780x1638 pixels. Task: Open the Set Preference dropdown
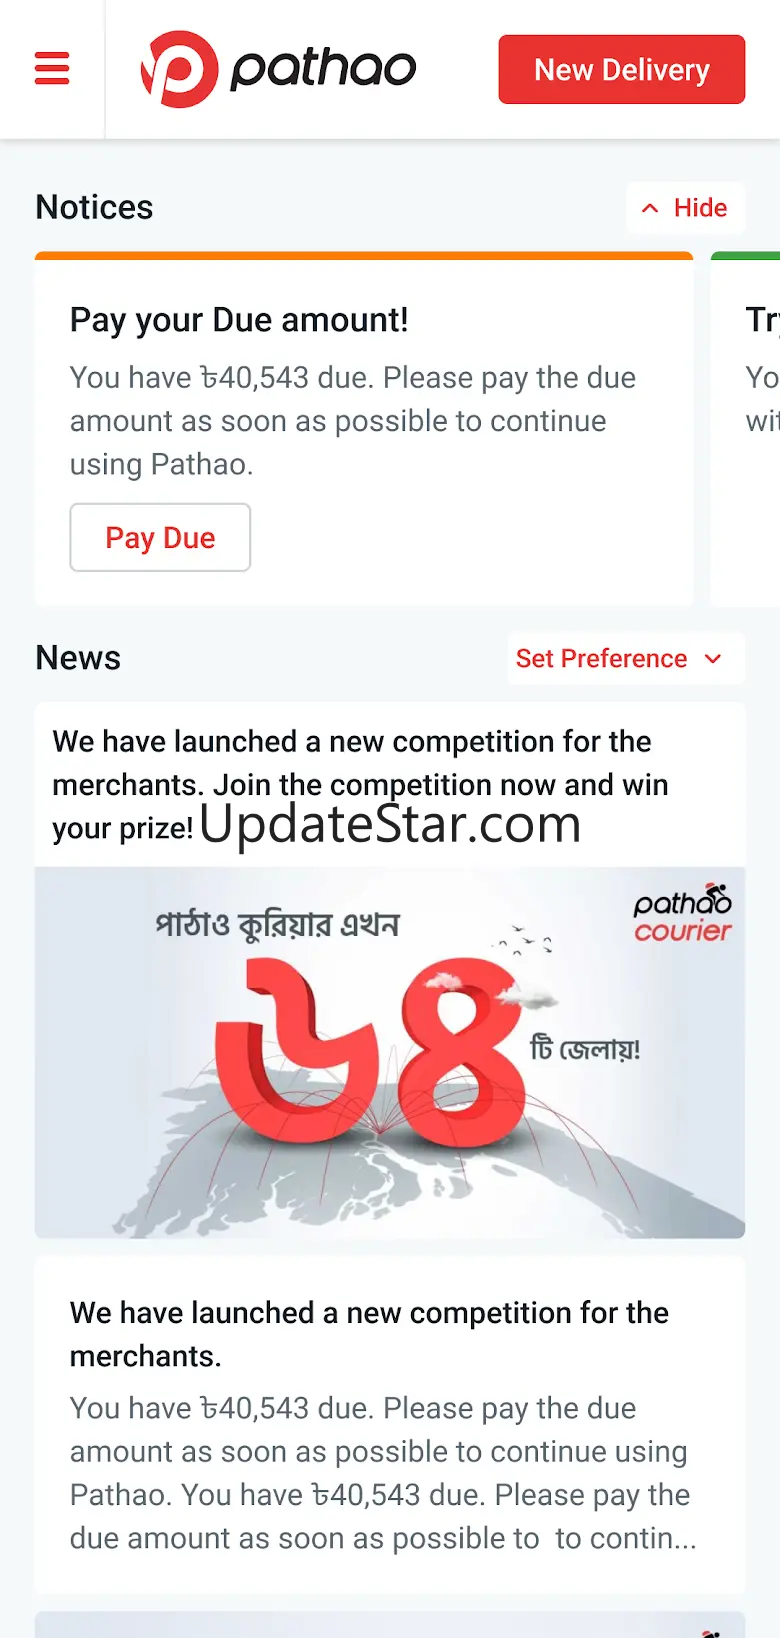[626, 659]
